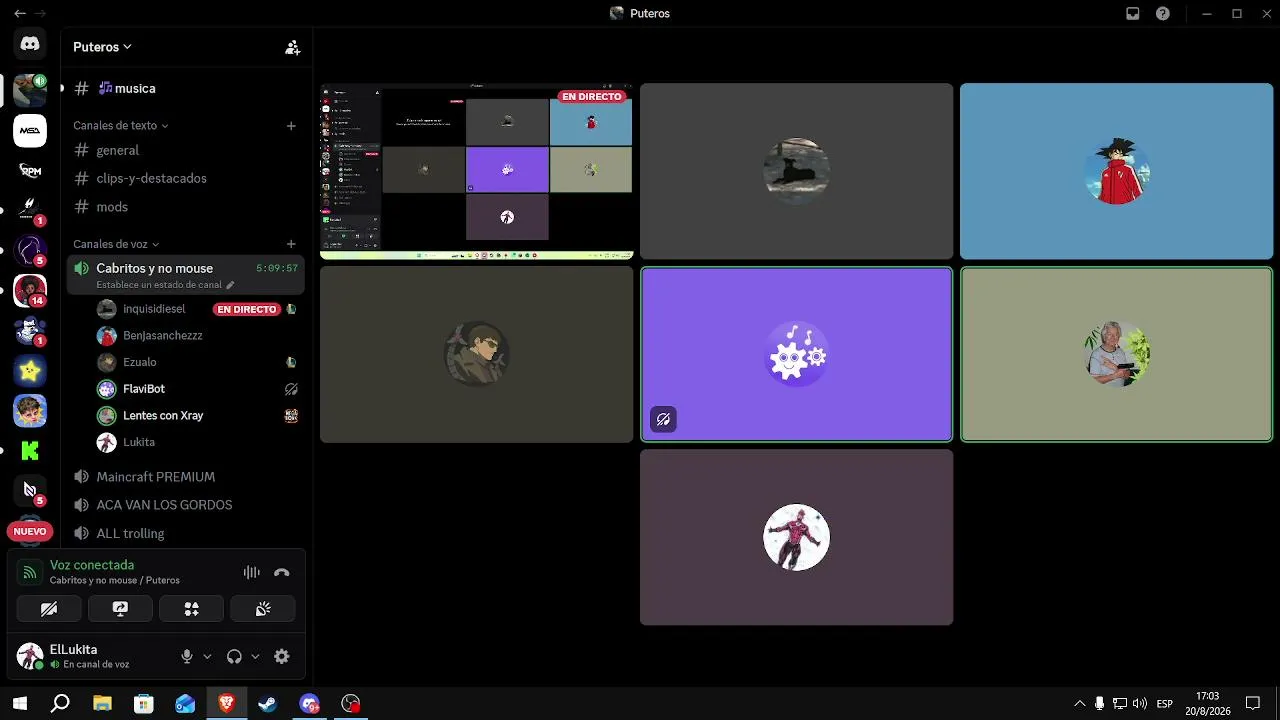Screen dimensions: 1280x720
Task: Join the Maincraft PREMIUM voice channel
Action: [x=186, y=477]
